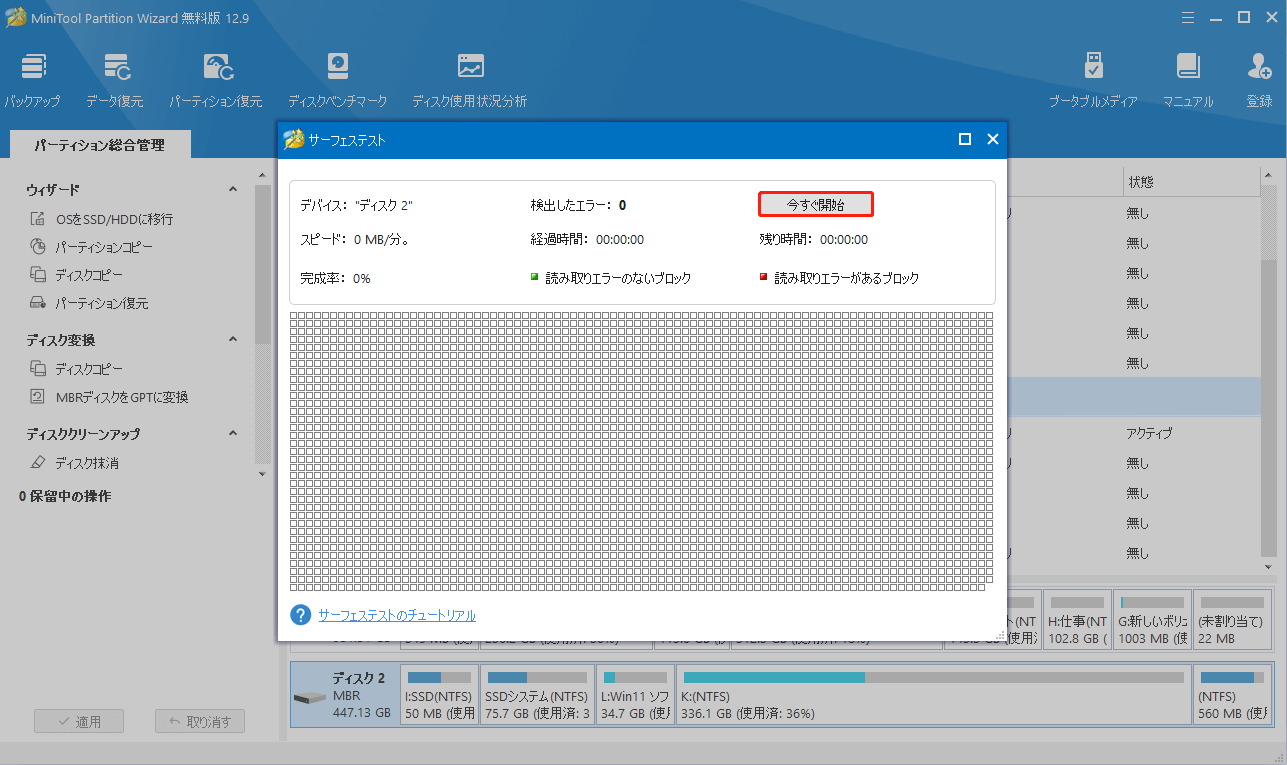Close the サーフェステスト dialog

[993, 140]
